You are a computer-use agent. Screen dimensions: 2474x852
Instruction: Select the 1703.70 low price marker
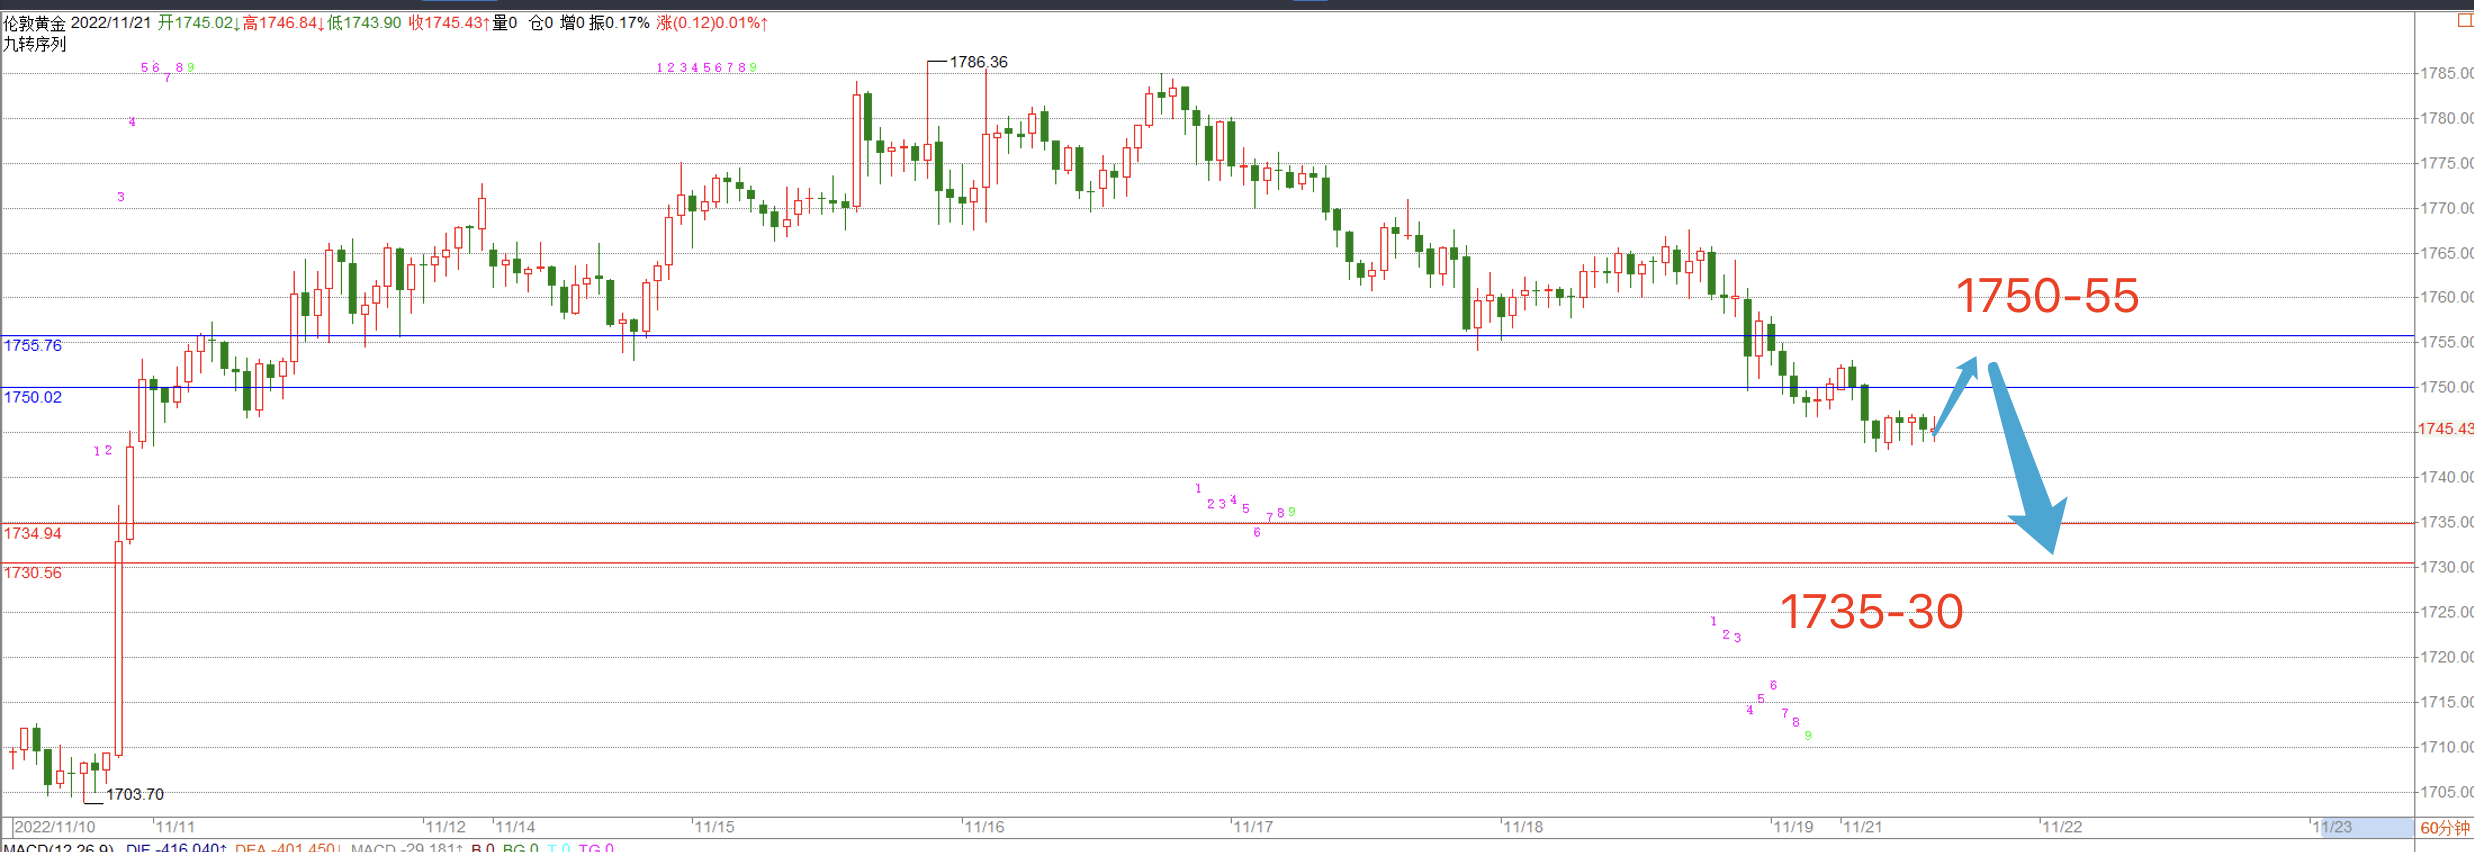click(x=135, y=794)
